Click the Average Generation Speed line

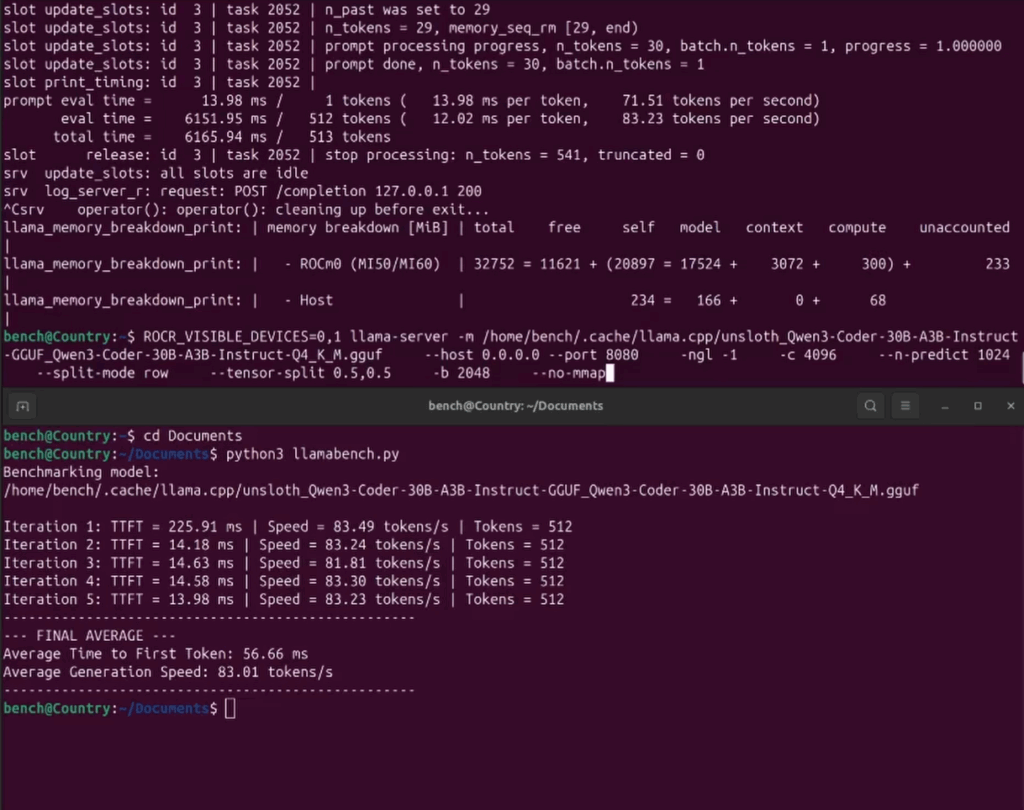coord(168,672)
